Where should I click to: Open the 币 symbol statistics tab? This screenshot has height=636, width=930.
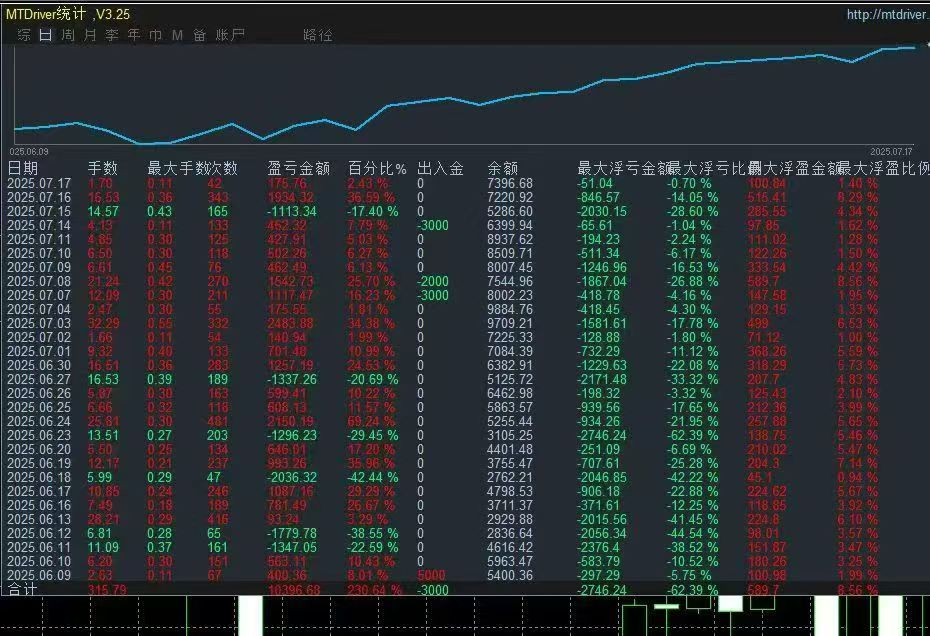[x=155, y=35]
